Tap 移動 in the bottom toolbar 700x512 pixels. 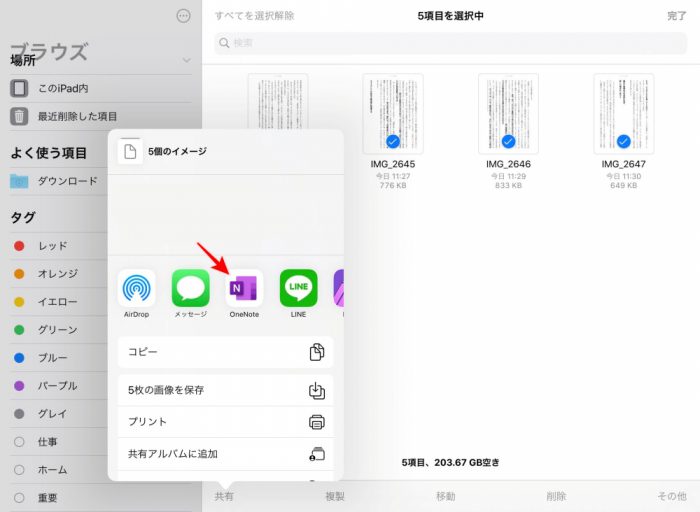[x=446, y=496]
